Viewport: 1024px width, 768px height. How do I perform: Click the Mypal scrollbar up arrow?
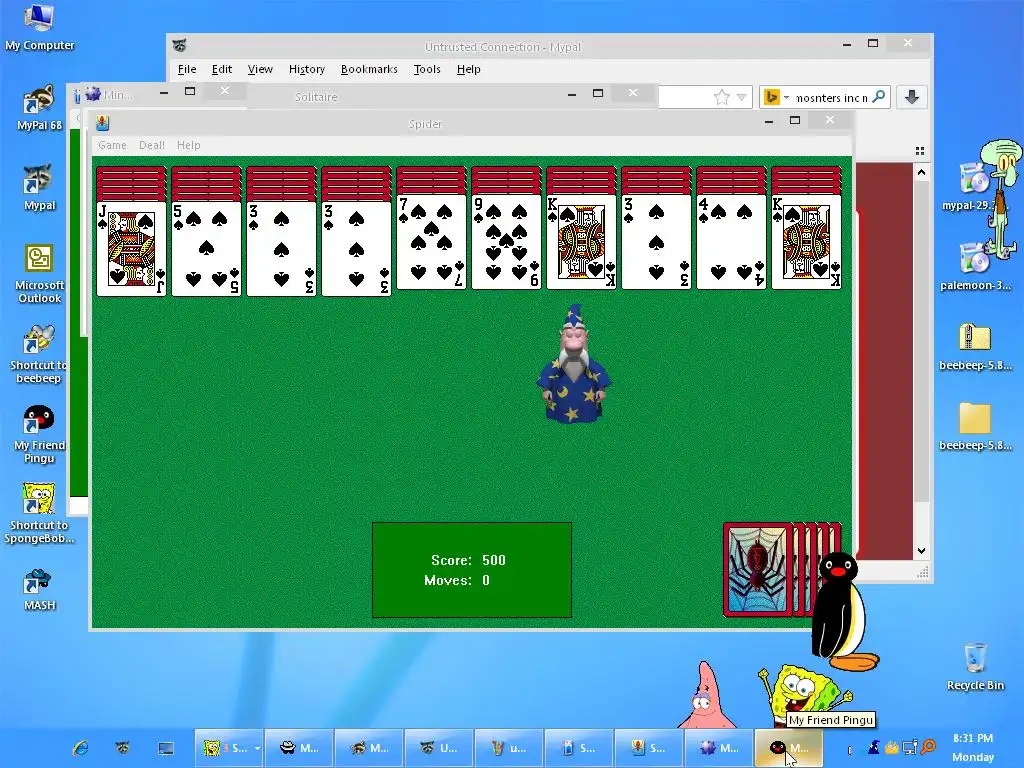921,172
